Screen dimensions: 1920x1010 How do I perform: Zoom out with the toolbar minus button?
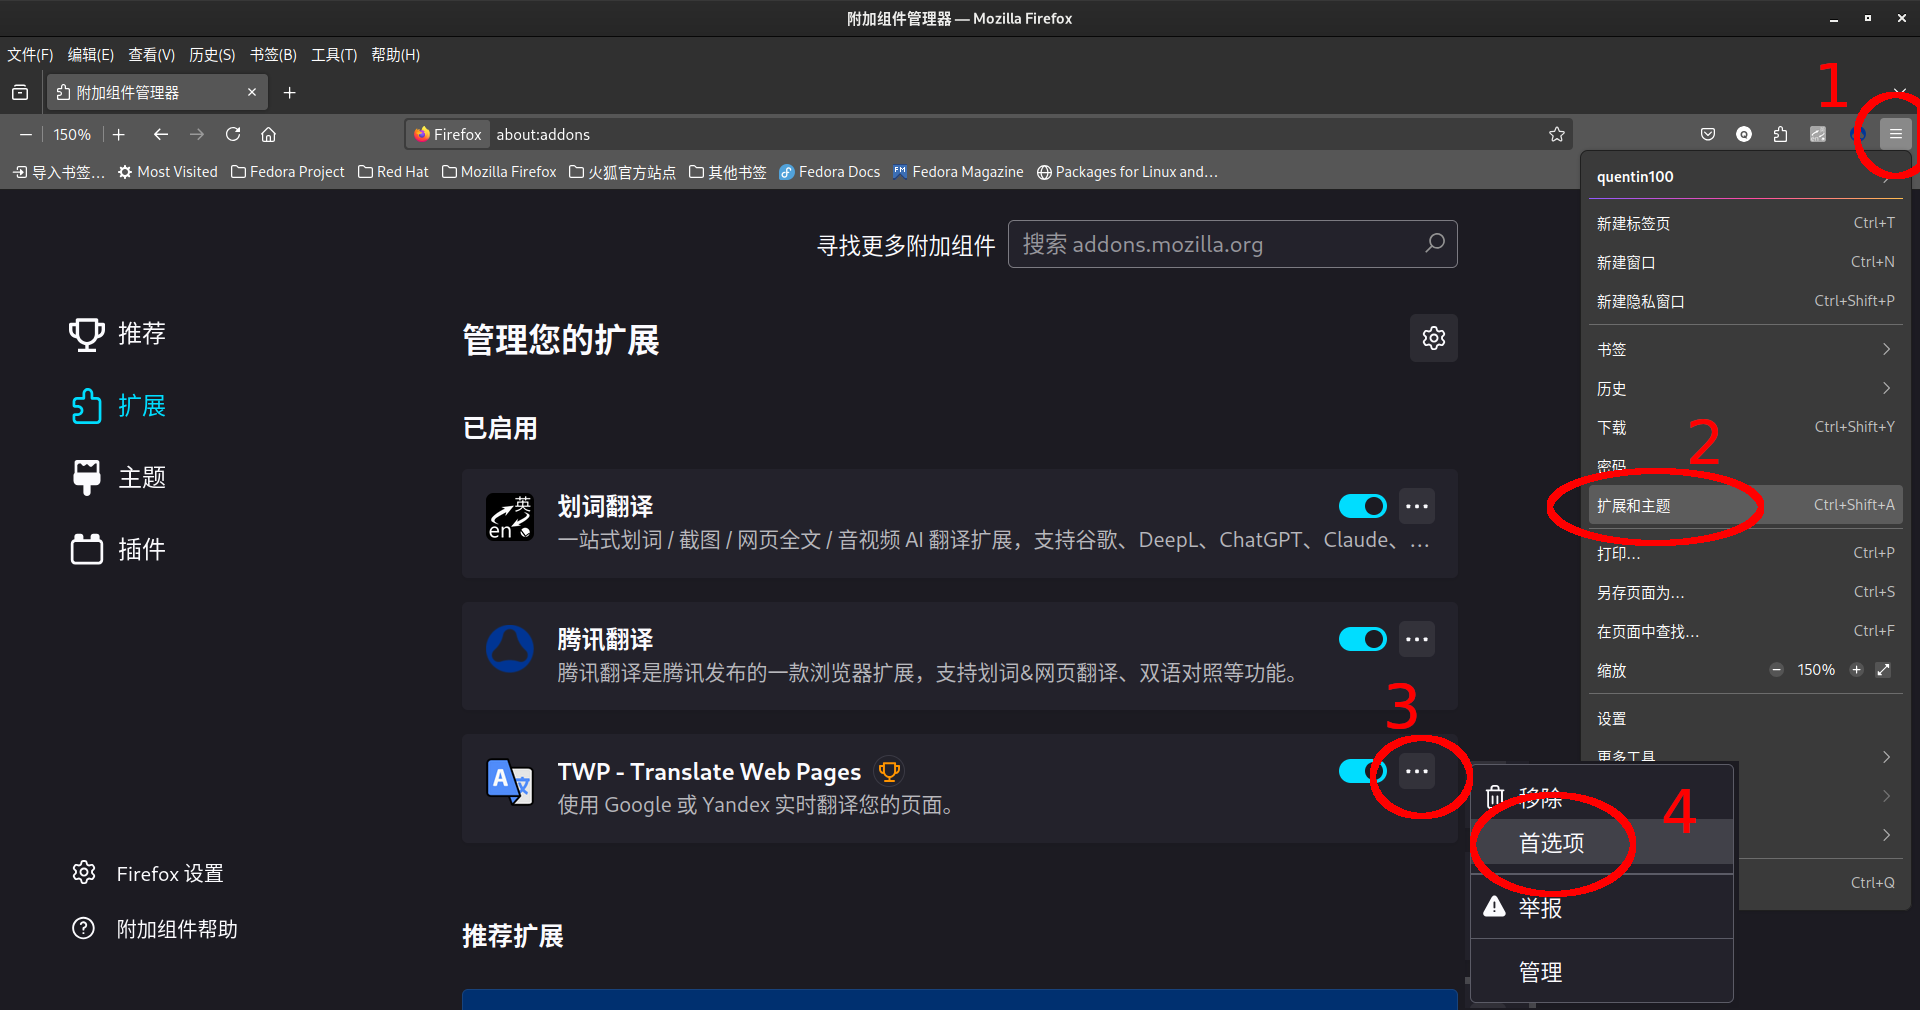[26, 134]
